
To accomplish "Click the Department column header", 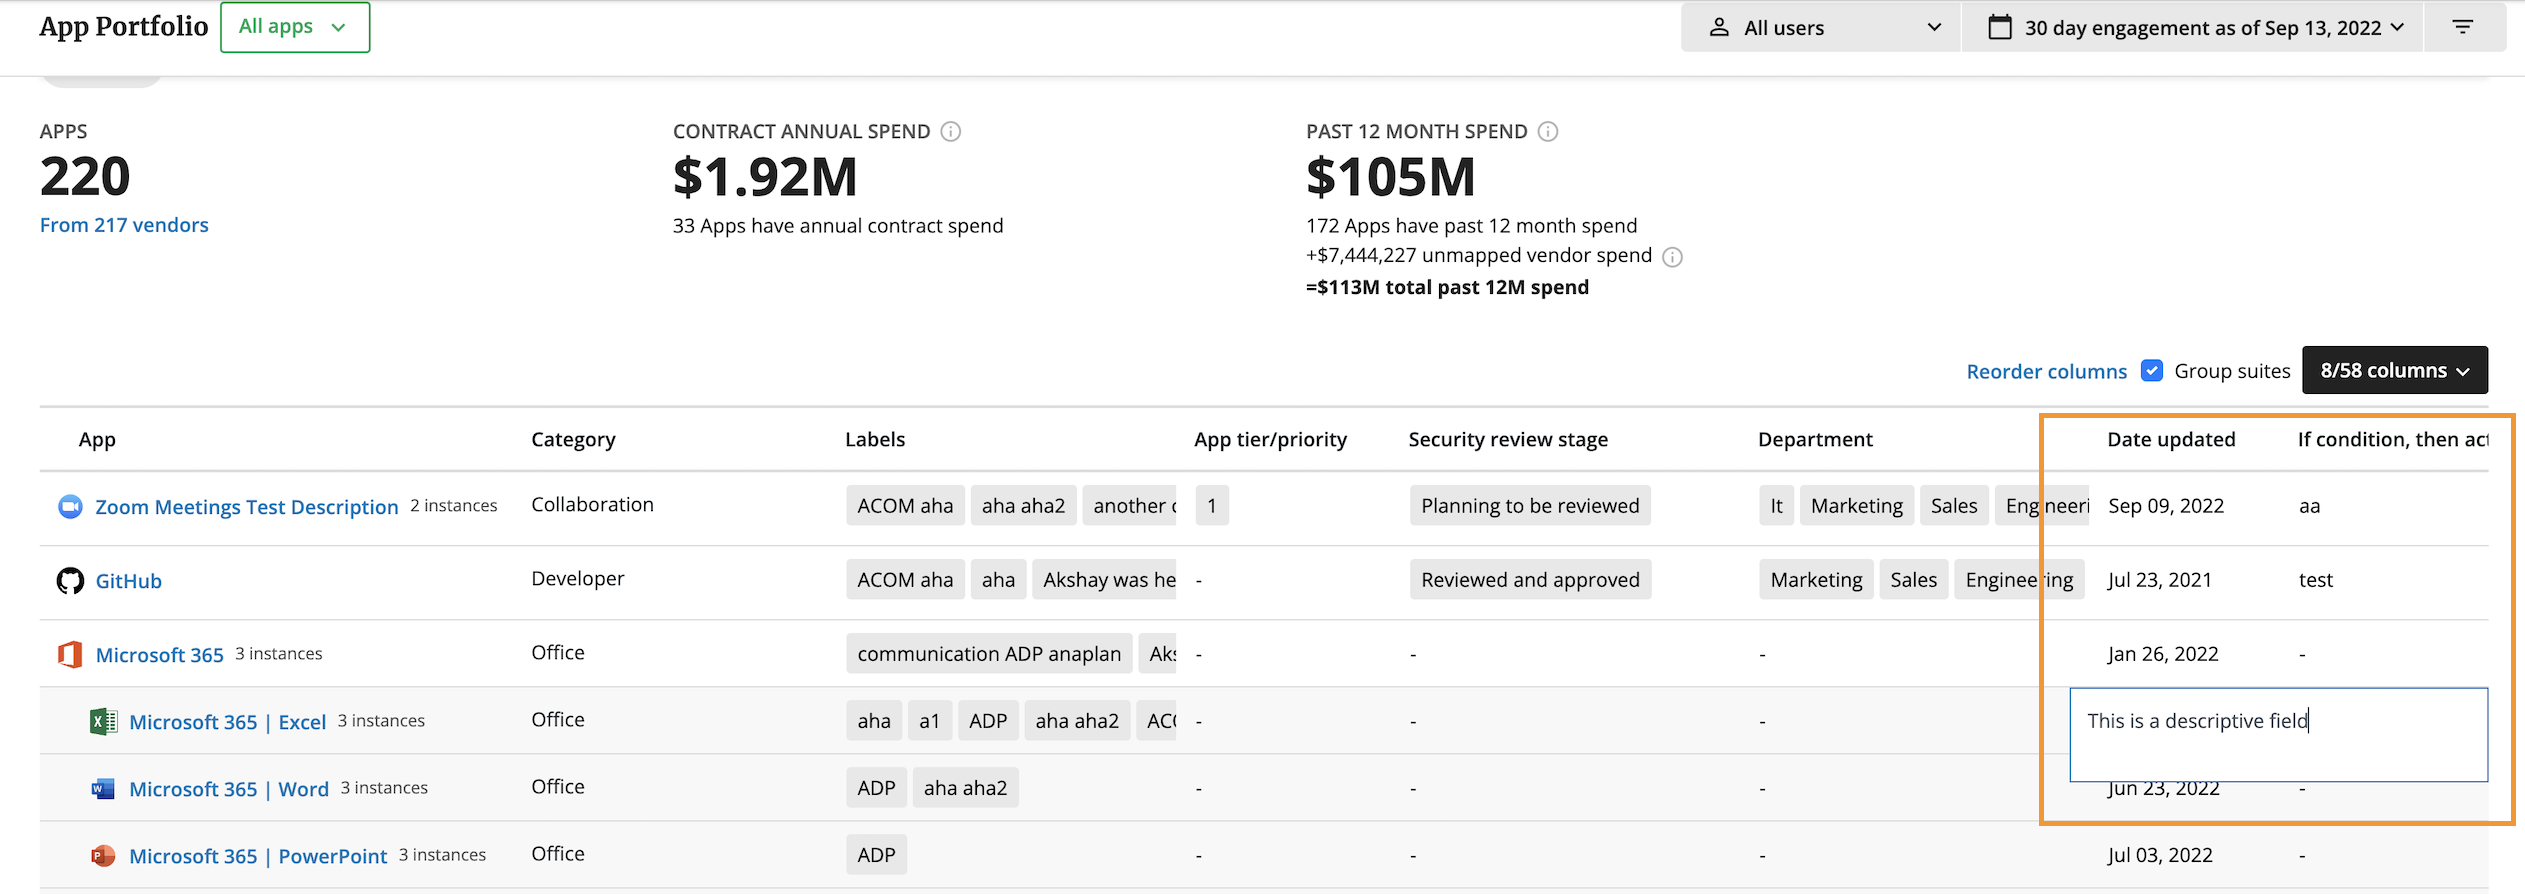I will 1815,439.
